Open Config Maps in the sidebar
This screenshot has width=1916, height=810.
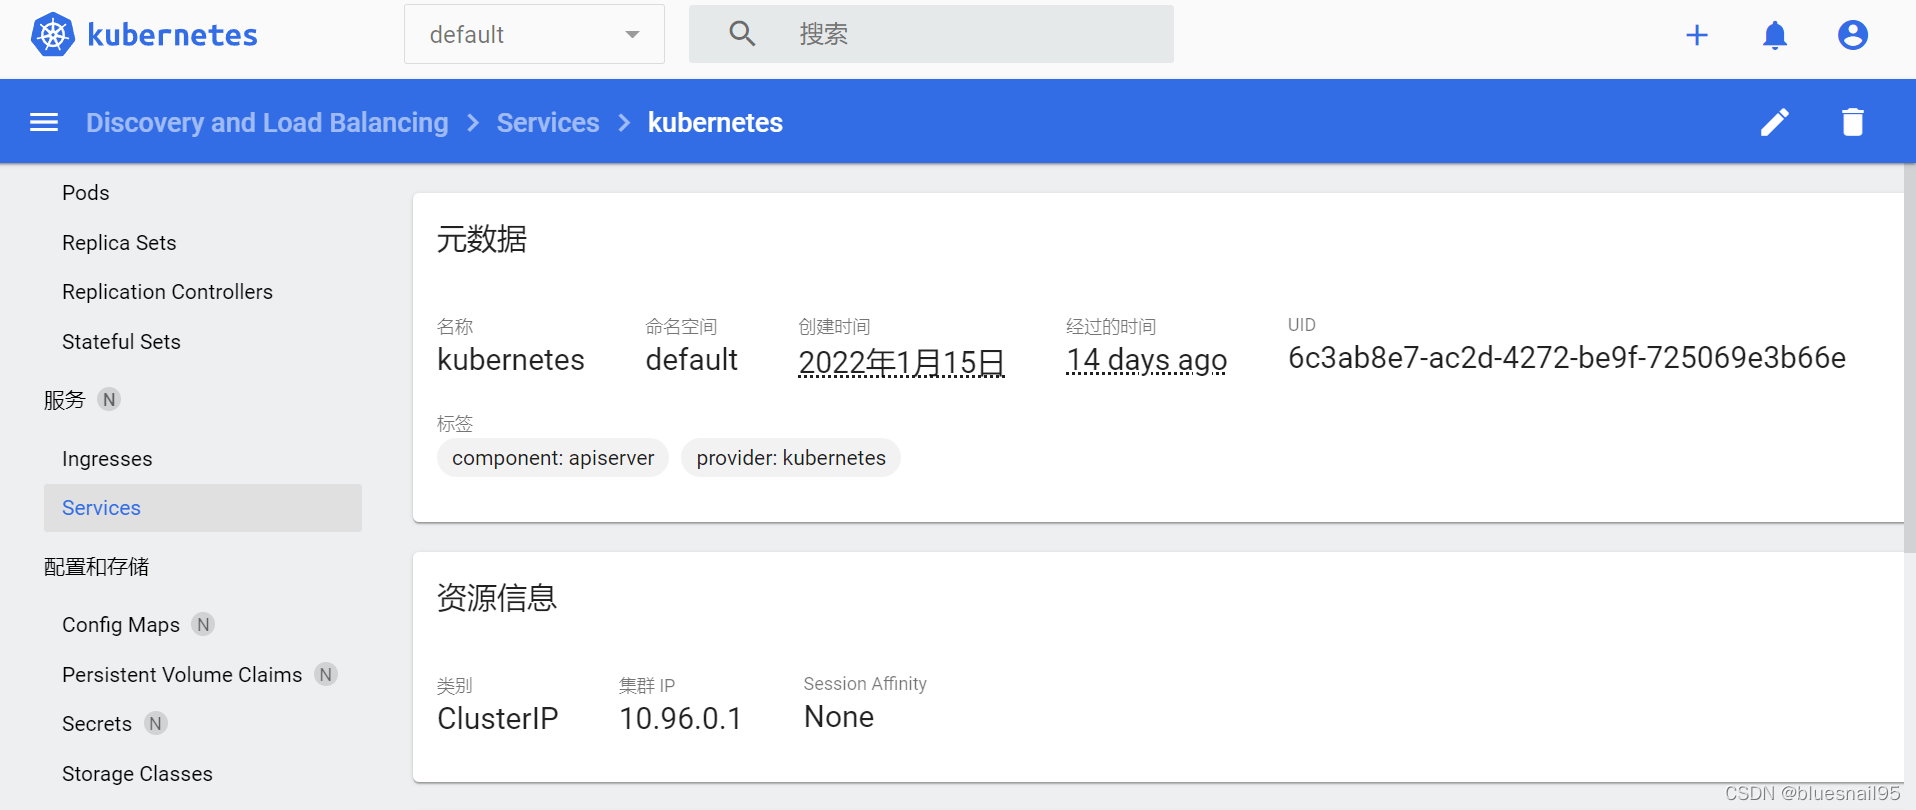pos(121,625)
